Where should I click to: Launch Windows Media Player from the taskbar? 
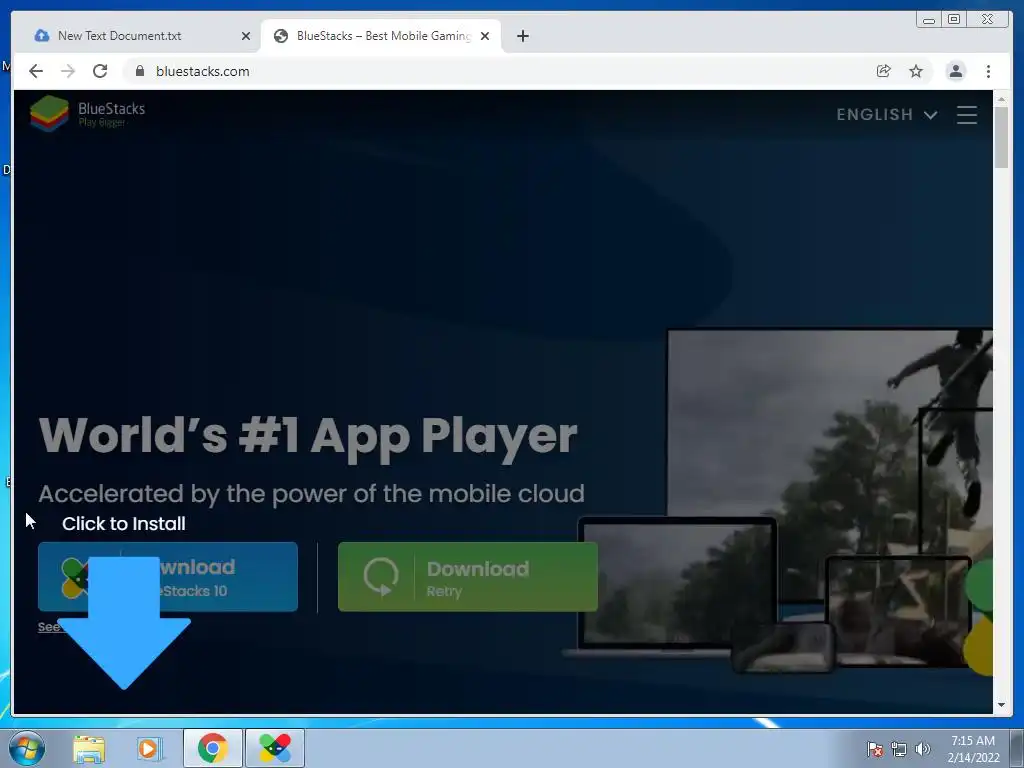[149, 748]
